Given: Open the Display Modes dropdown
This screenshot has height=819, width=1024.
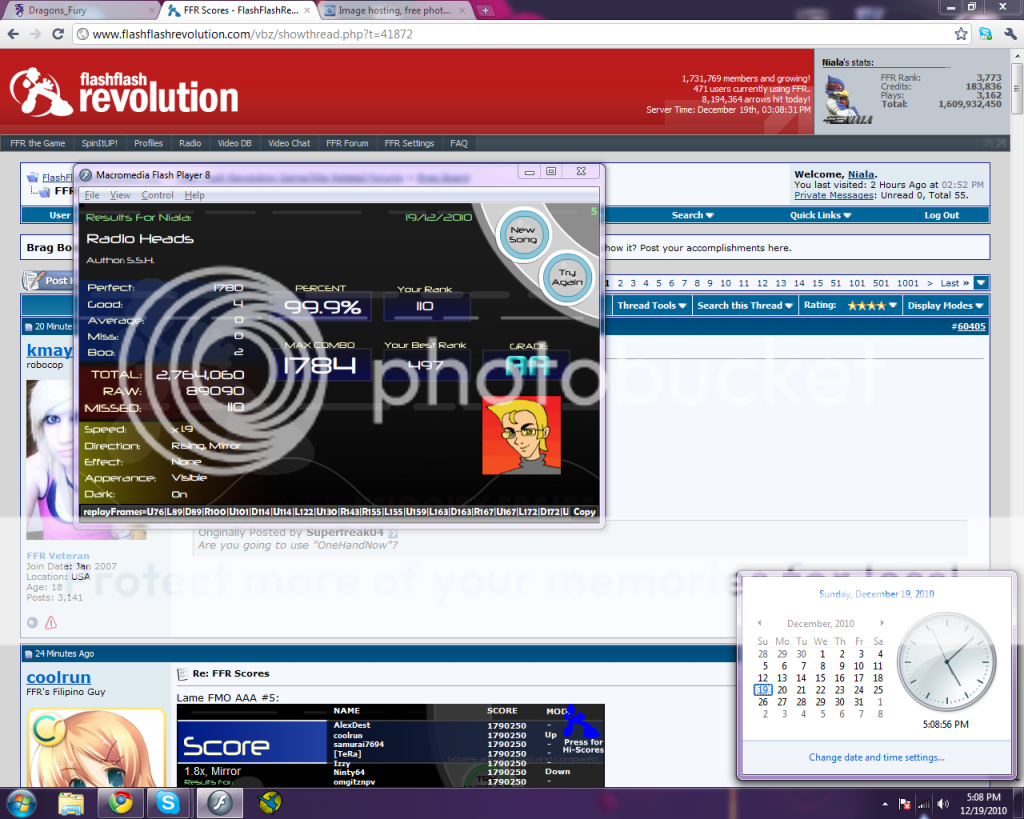Looking at the screenshot, I should click(x=946, y=305).
